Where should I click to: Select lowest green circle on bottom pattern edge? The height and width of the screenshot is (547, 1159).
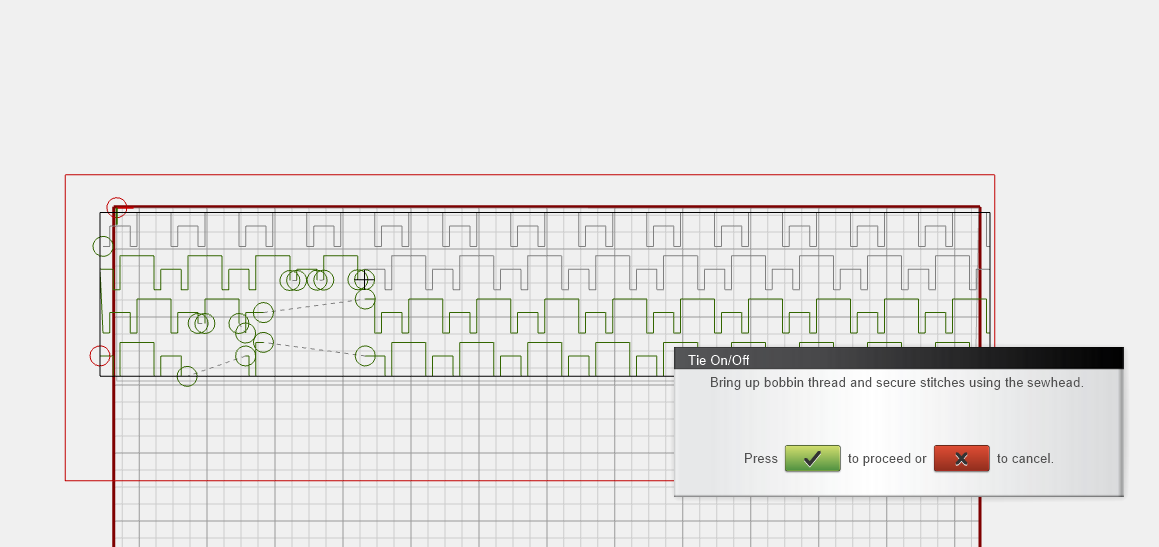[x=187, y=376]
